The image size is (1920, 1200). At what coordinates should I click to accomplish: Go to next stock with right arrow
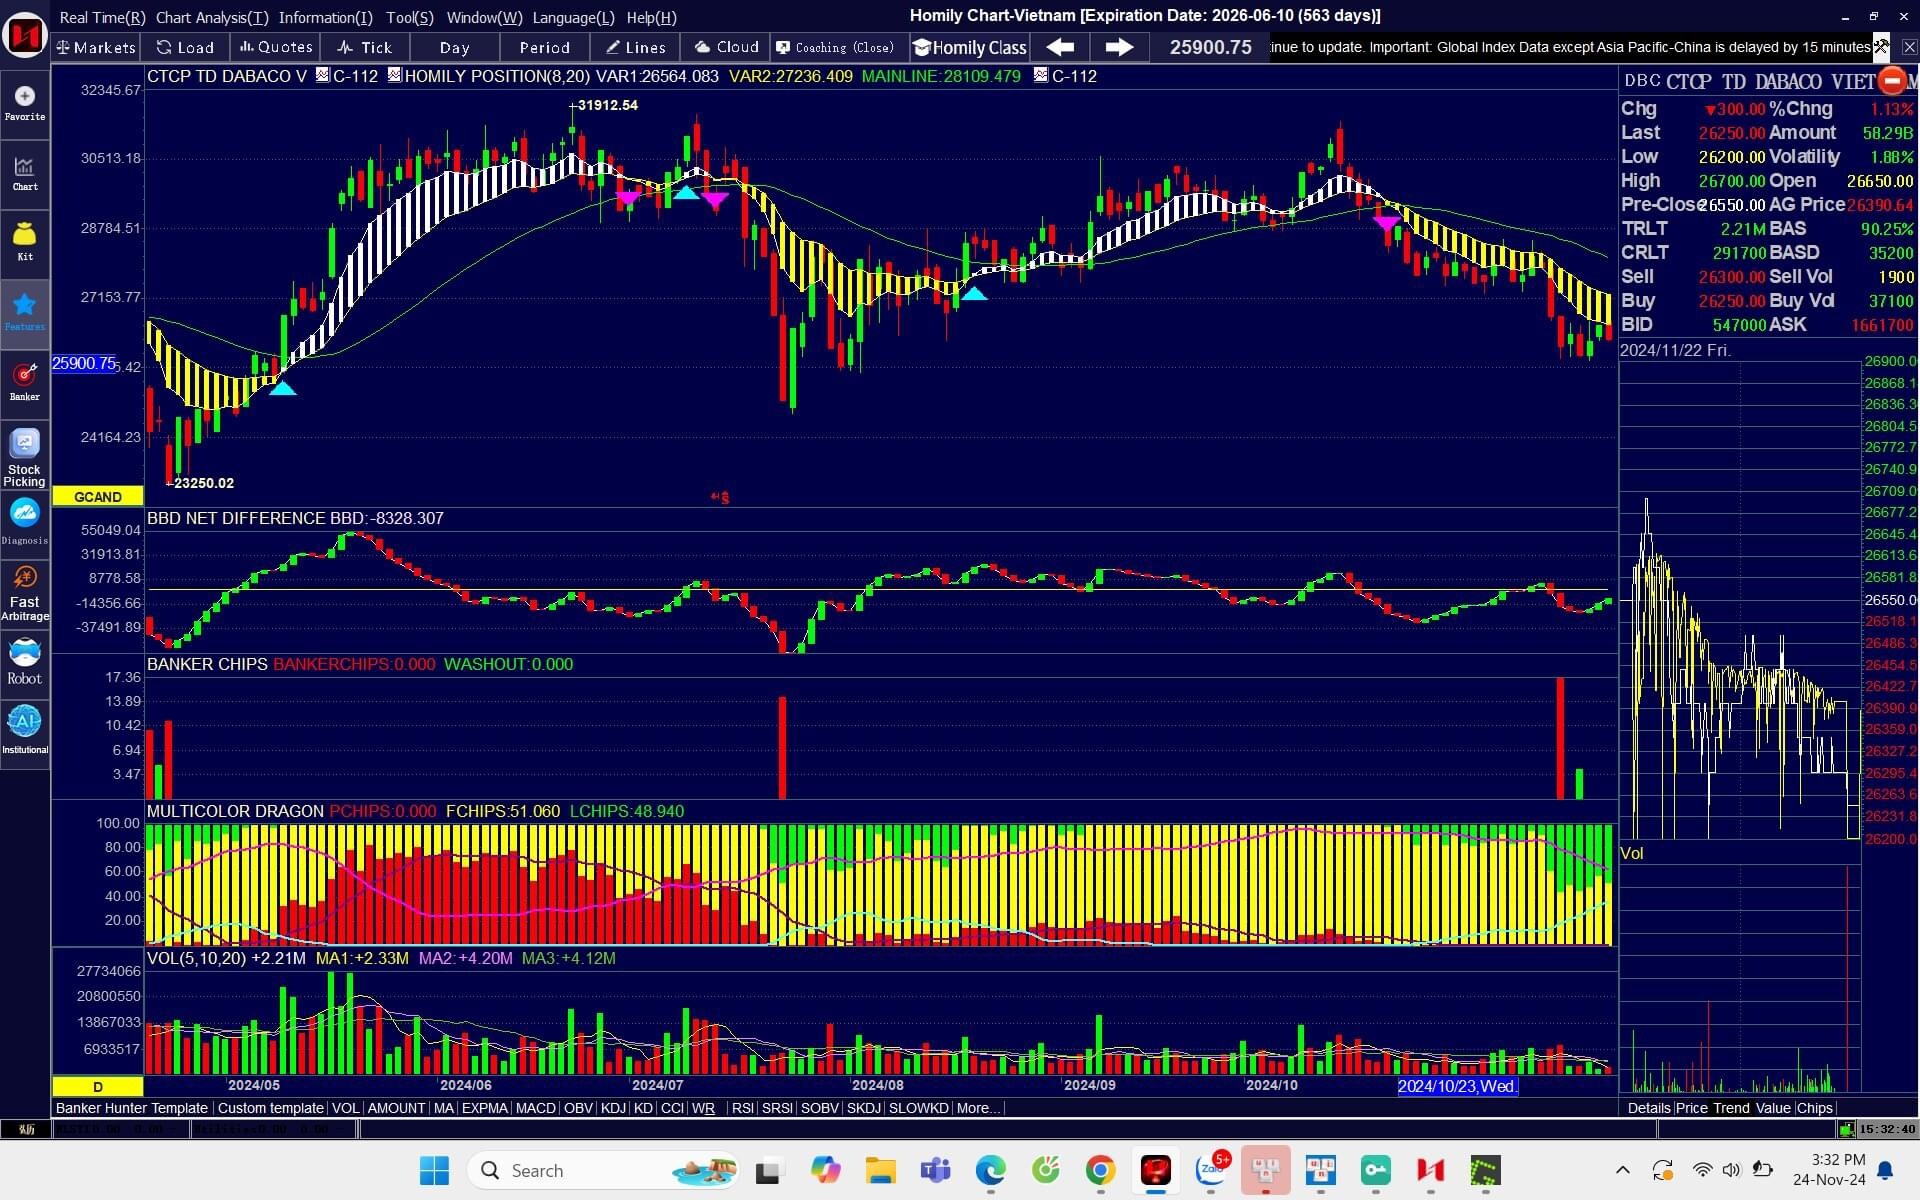[1119, 47]
